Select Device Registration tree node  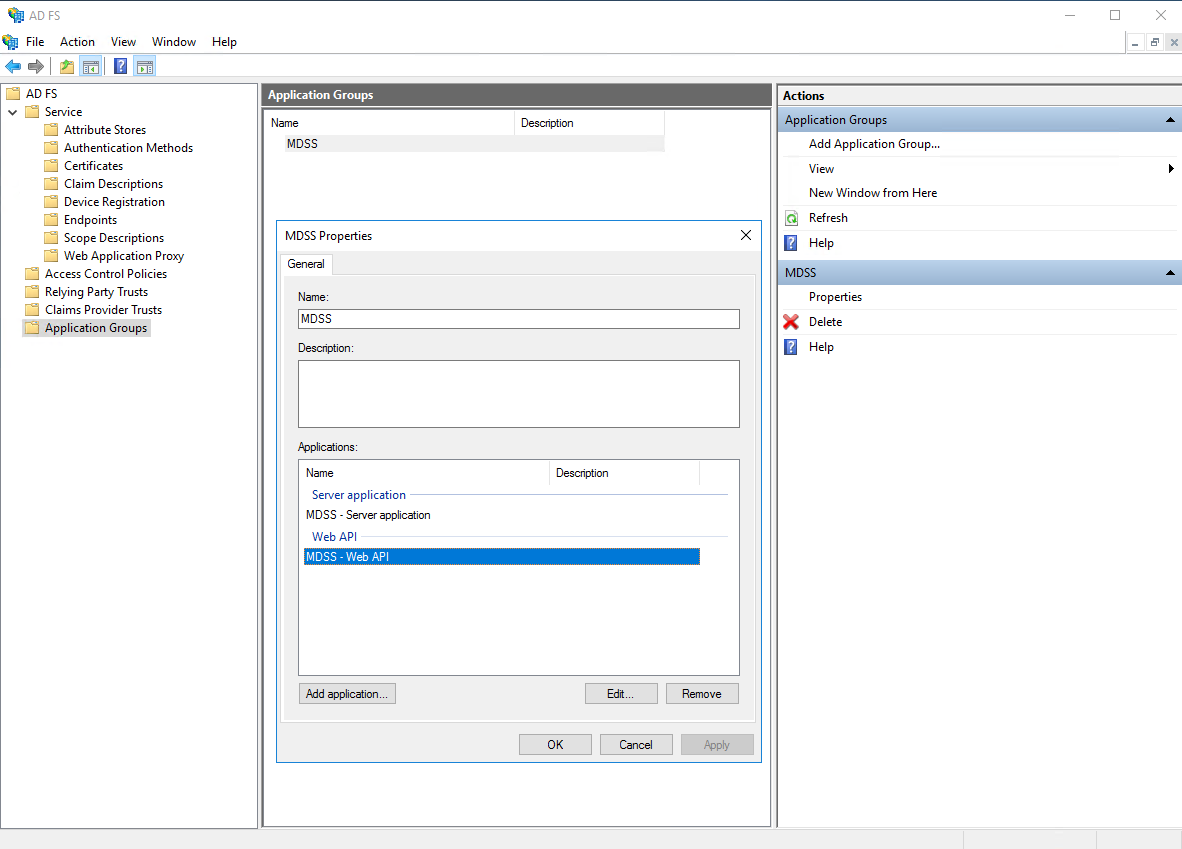tap(114, 202)
